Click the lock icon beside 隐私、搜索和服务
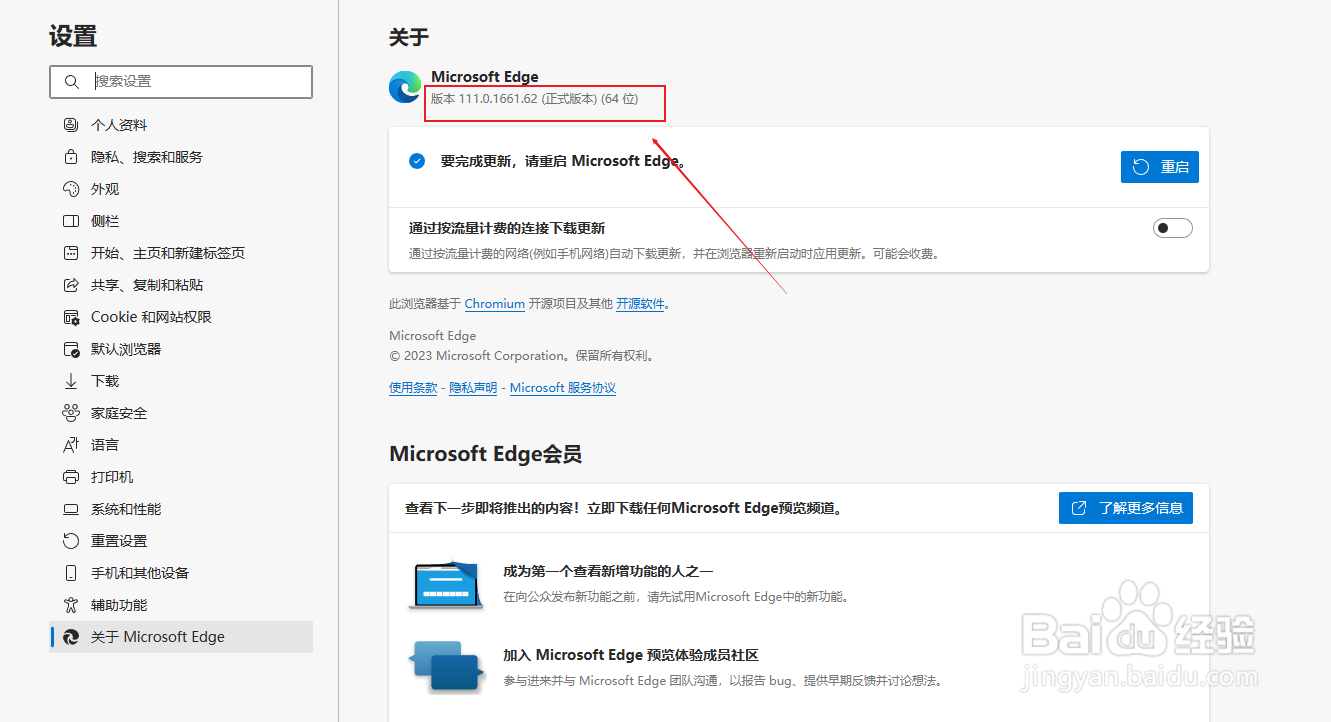1331x722 pixels. click(x=71, y=157)
